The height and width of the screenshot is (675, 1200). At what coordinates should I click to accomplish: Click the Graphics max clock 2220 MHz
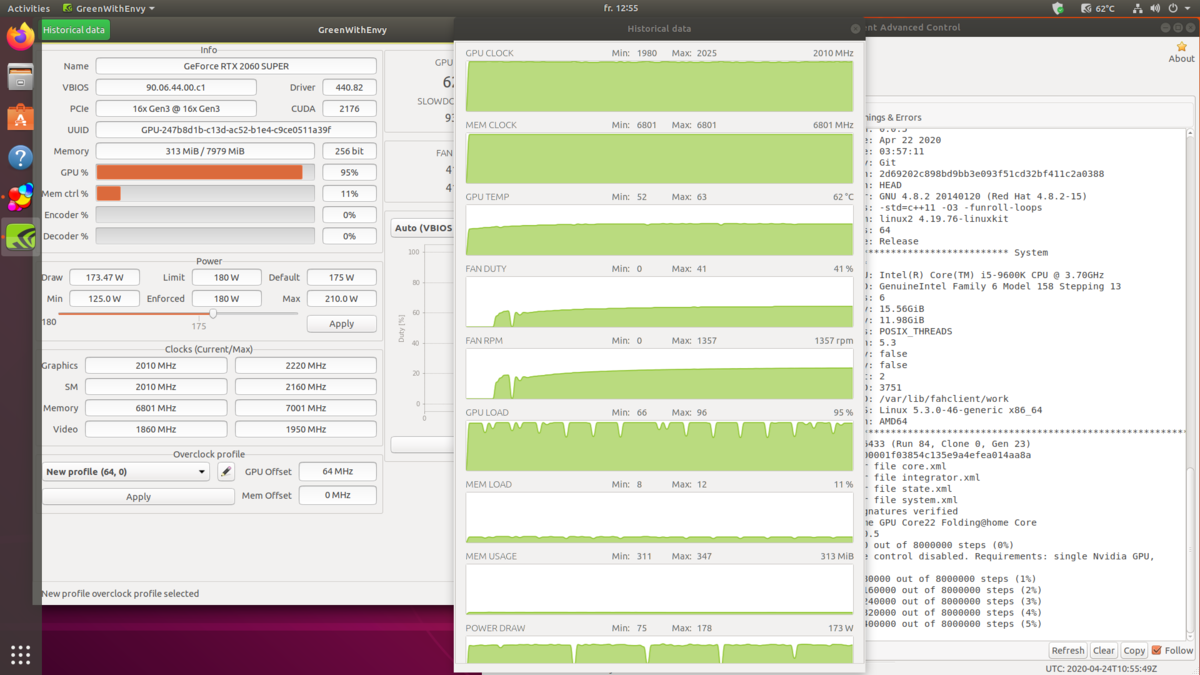[305, 365]
